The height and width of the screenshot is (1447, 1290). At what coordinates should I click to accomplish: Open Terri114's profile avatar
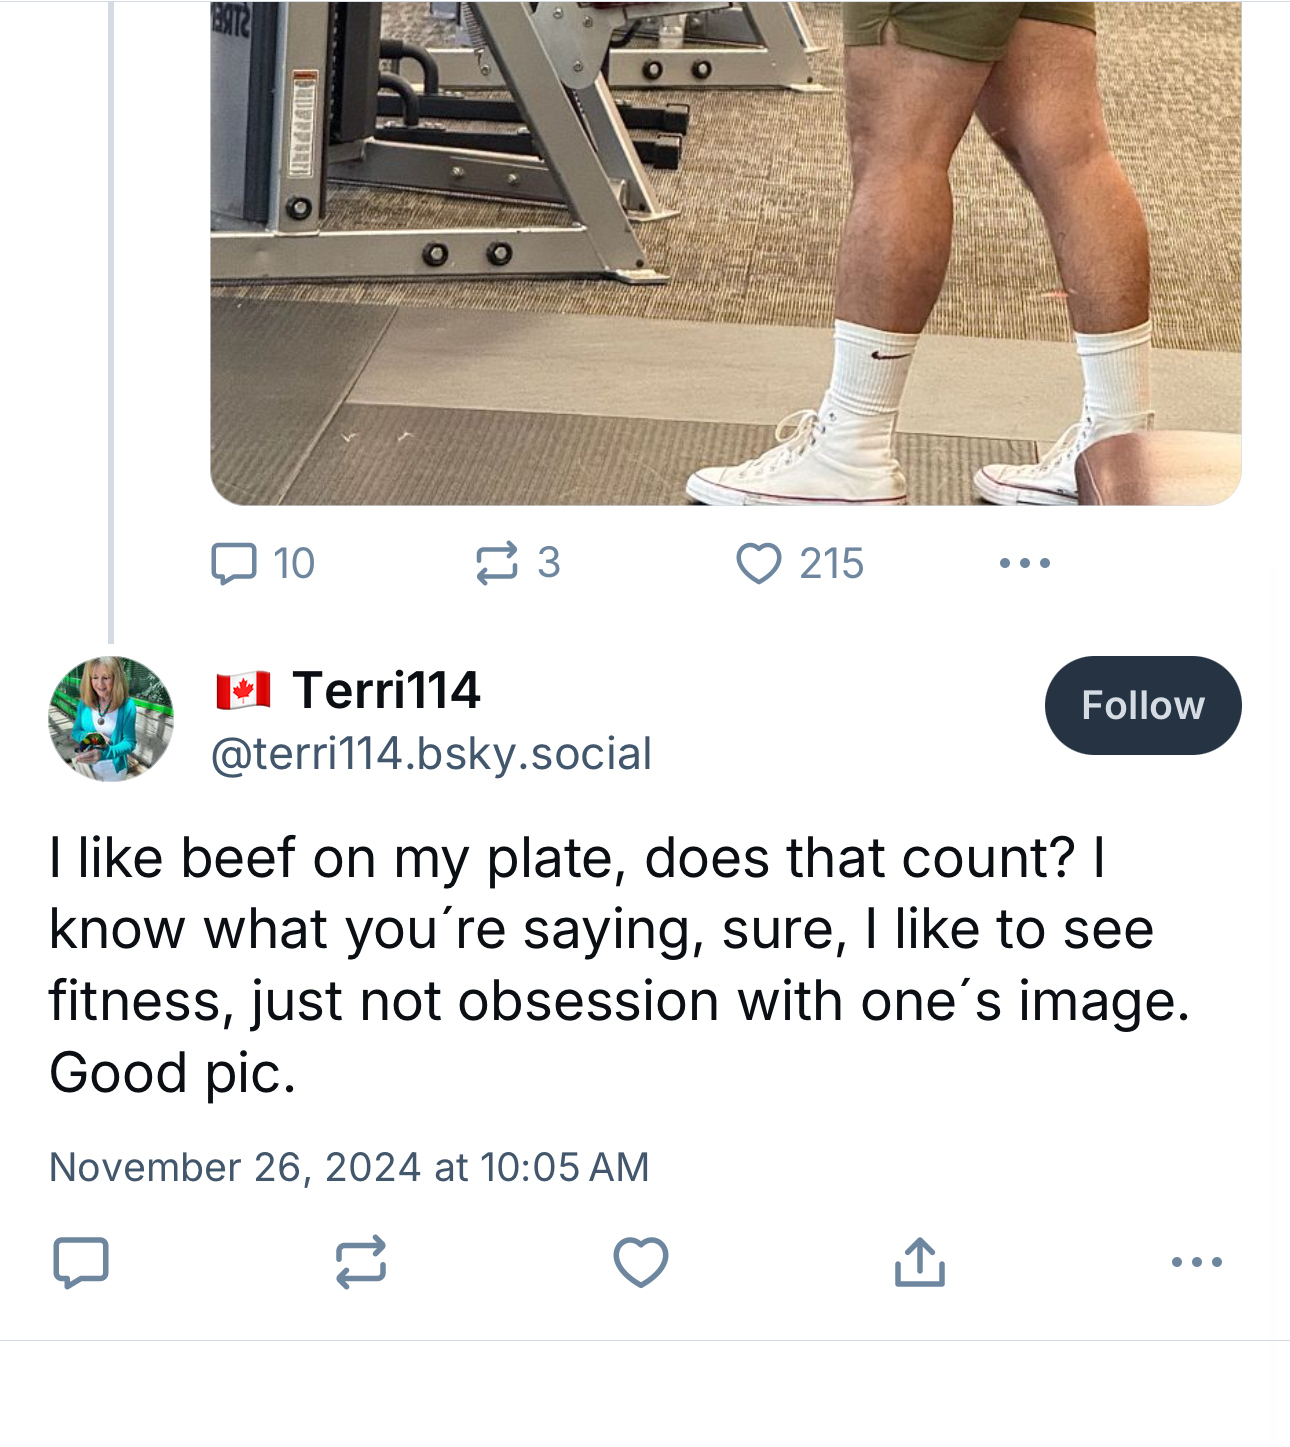click(x=111, y=718)
